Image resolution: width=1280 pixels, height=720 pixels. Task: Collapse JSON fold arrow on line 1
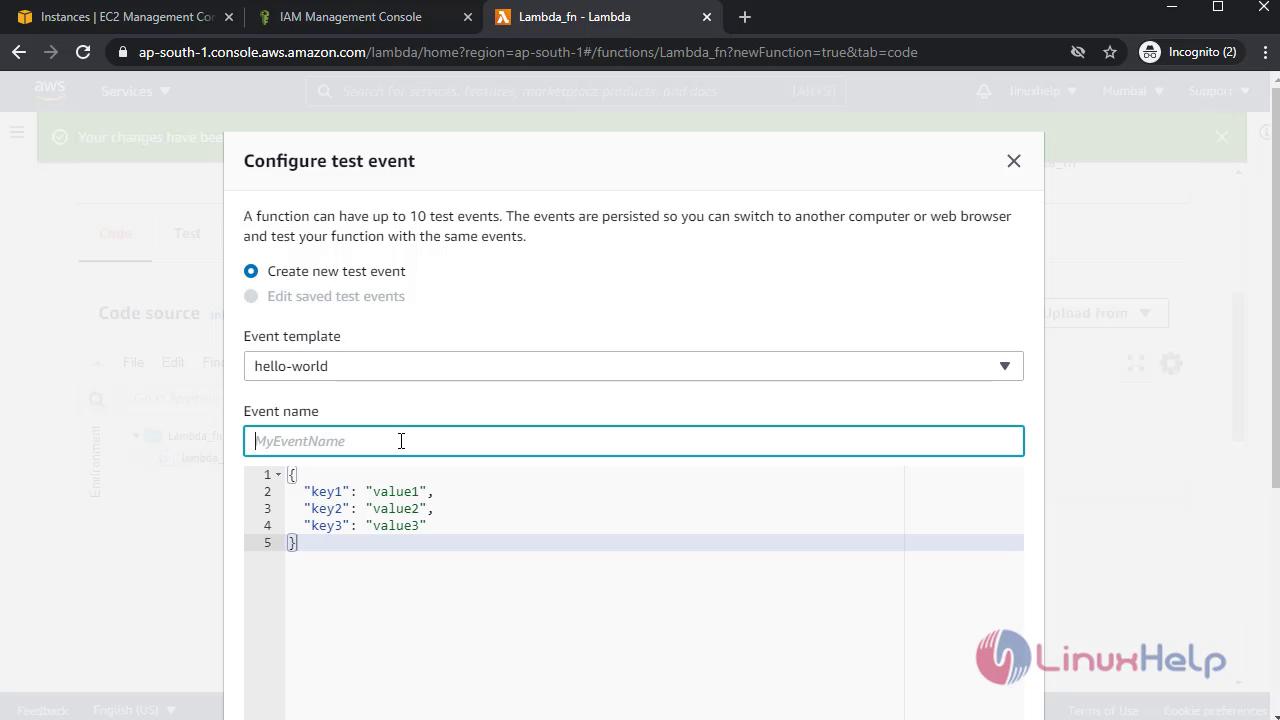[278, 475]
